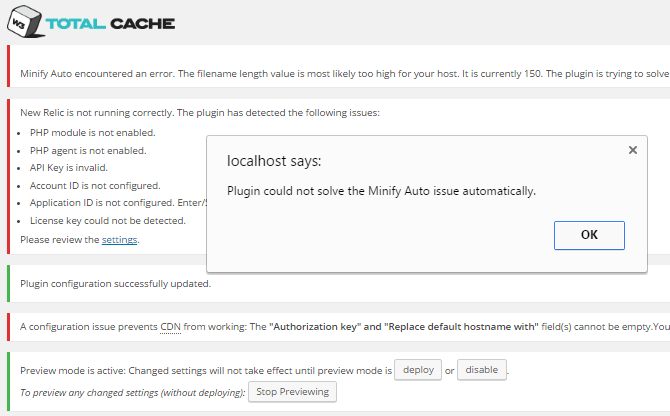Click the 'localhost says:' dialog heading
Viewport: 670px width, 416px height.
274,161
